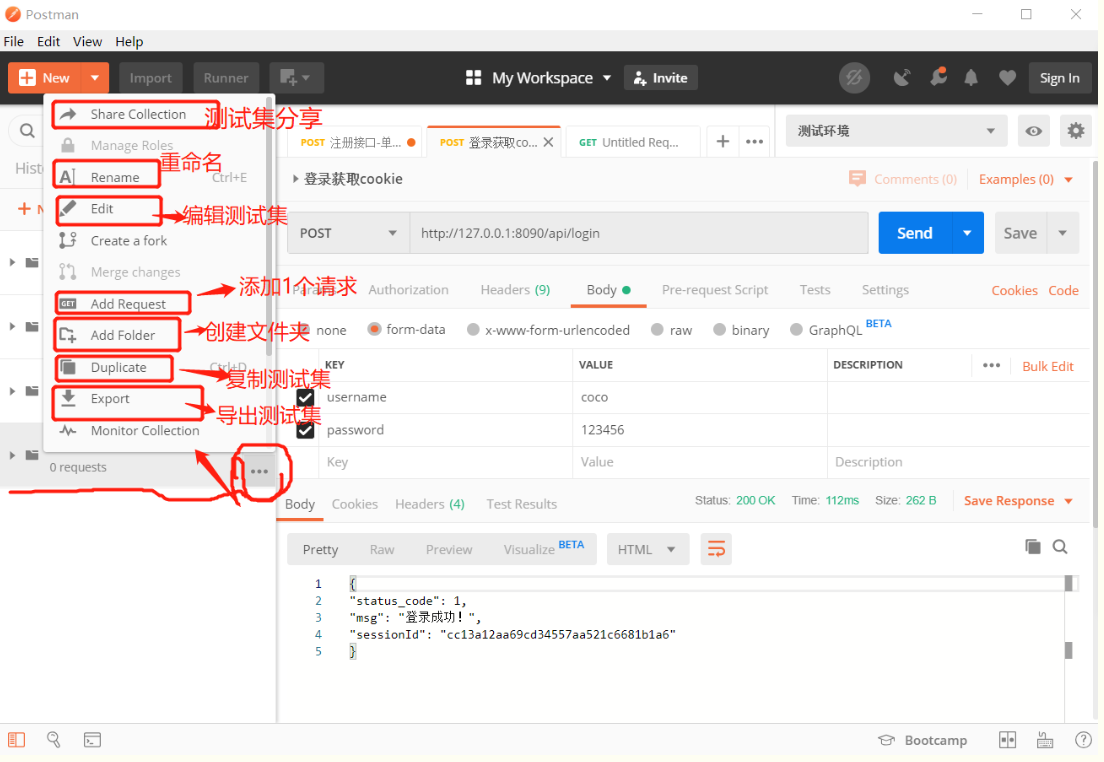Open the wrench settings icon in header
Viewport: 1104px width, 762px height.
click(x=938, y=77)
